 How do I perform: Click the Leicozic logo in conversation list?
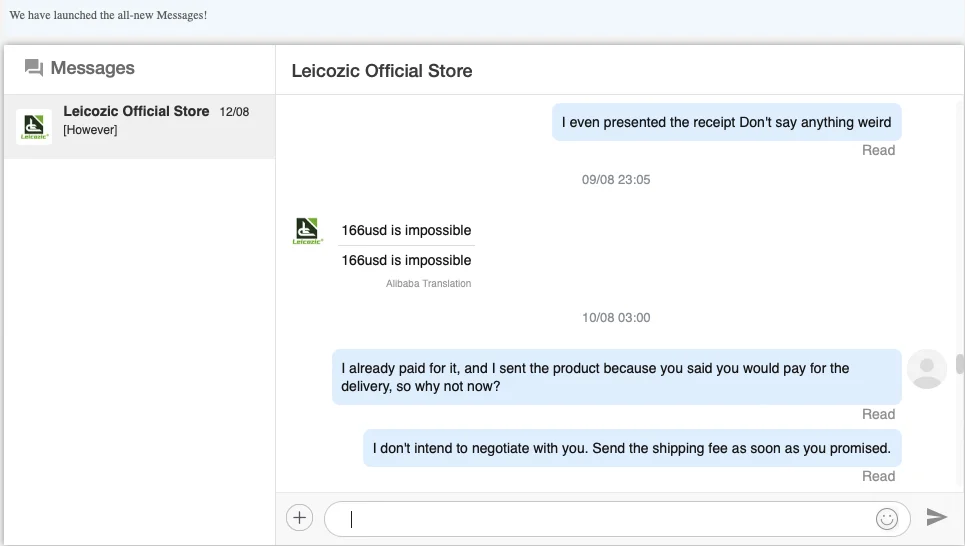coord(34,127)
